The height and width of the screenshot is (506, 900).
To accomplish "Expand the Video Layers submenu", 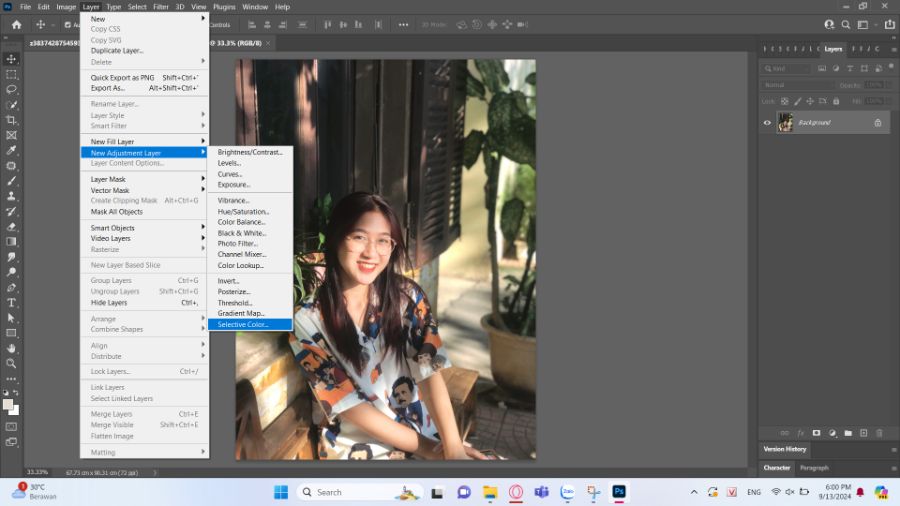I will coord(203,238).
